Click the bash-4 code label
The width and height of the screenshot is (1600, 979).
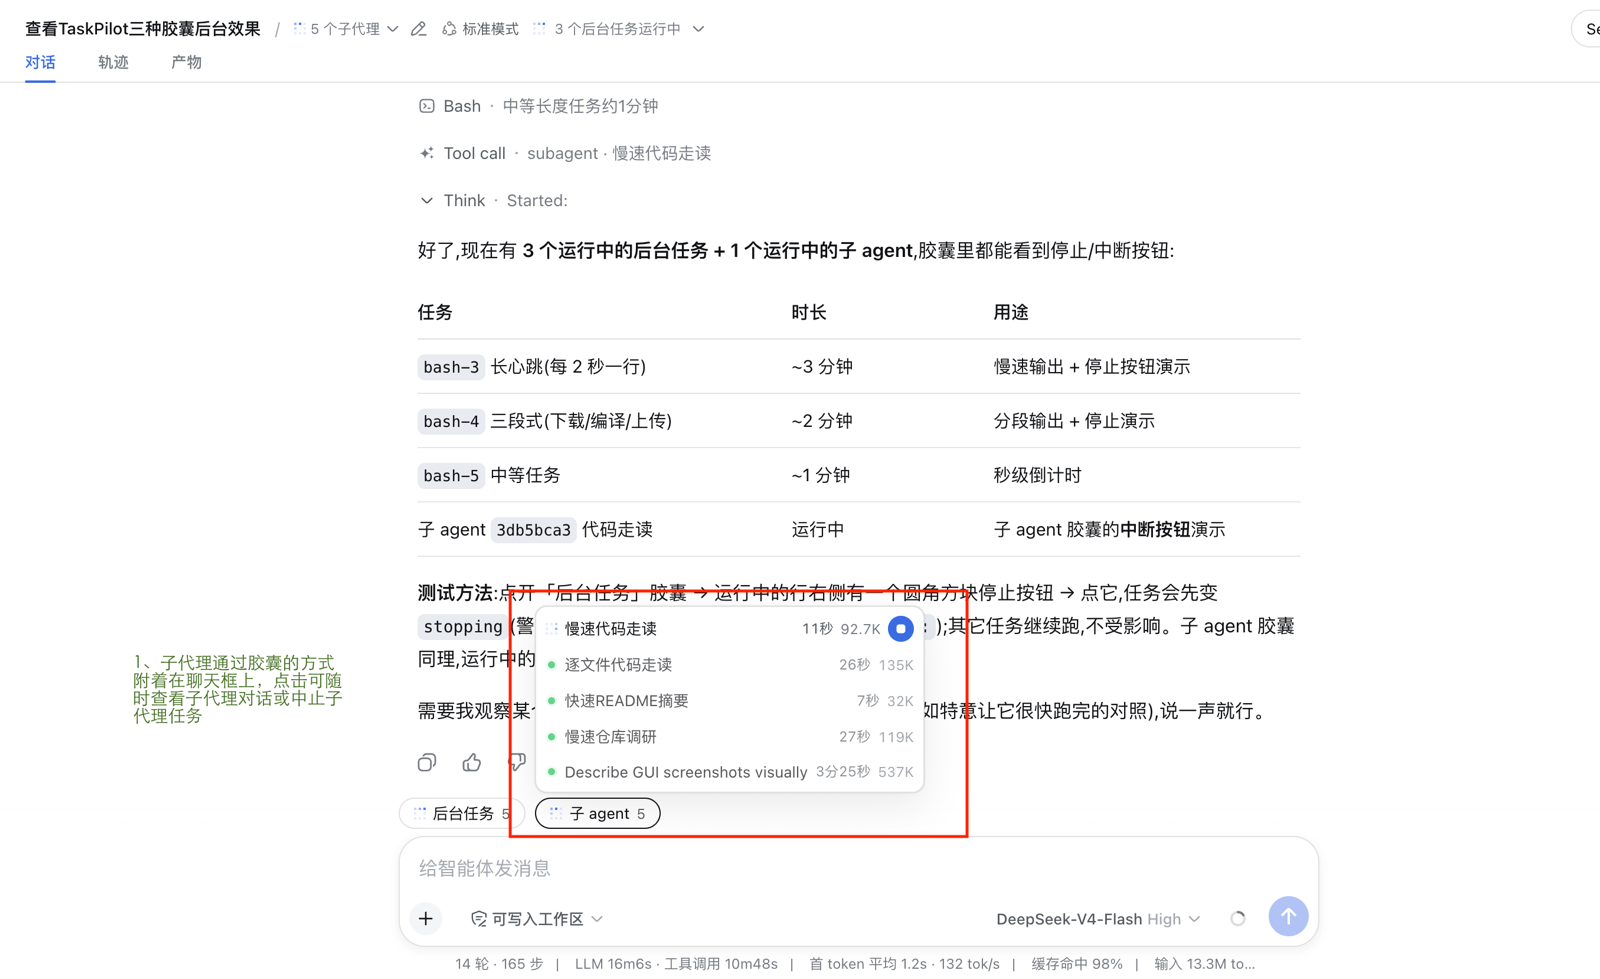tap(451, 421)
